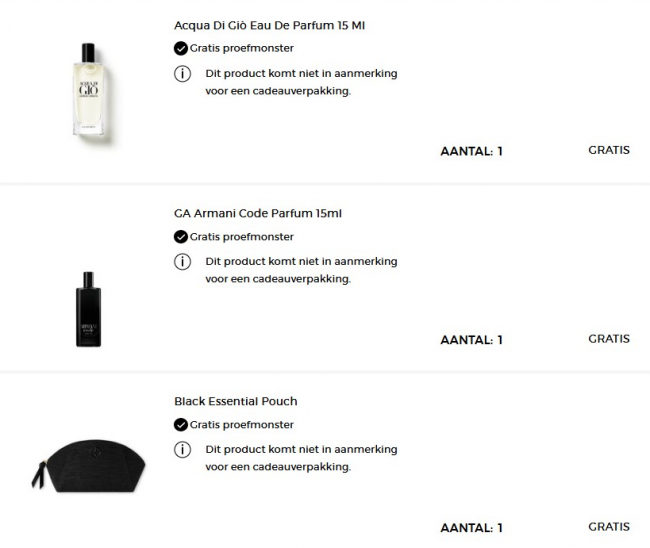Click the AANTAL: 1 quantity for Acqua Di Giò
650x548 pixels.
[471, 151]
